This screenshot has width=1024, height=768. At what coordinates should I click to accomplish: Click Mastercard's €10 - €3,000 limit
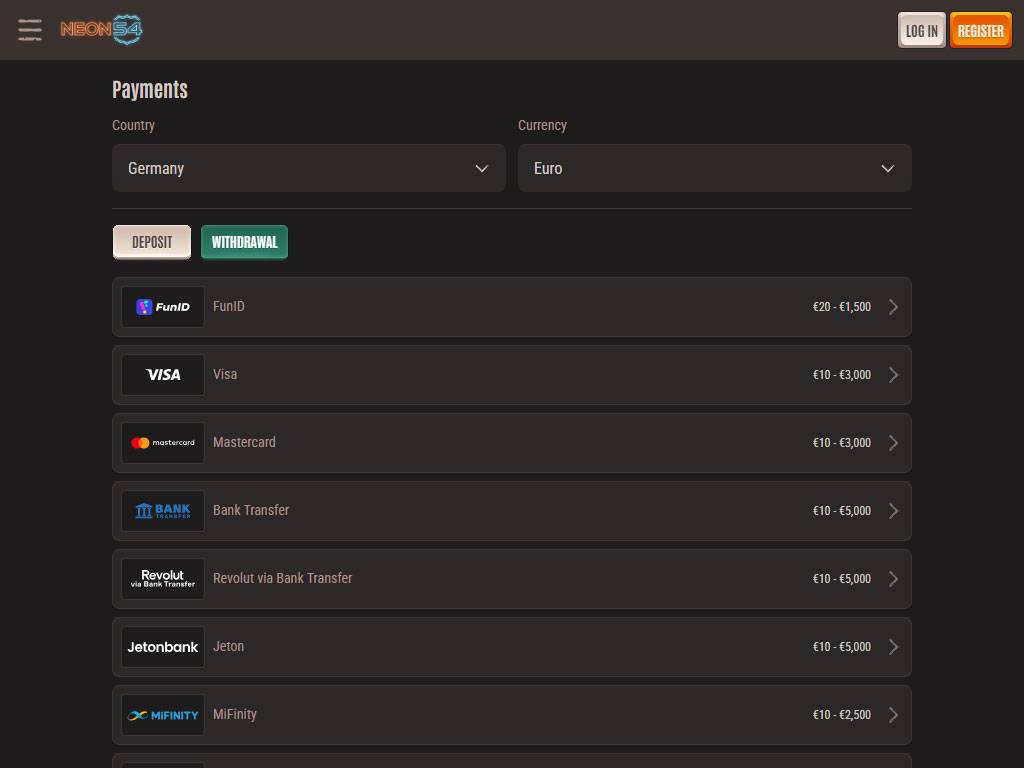click(841, 443)
